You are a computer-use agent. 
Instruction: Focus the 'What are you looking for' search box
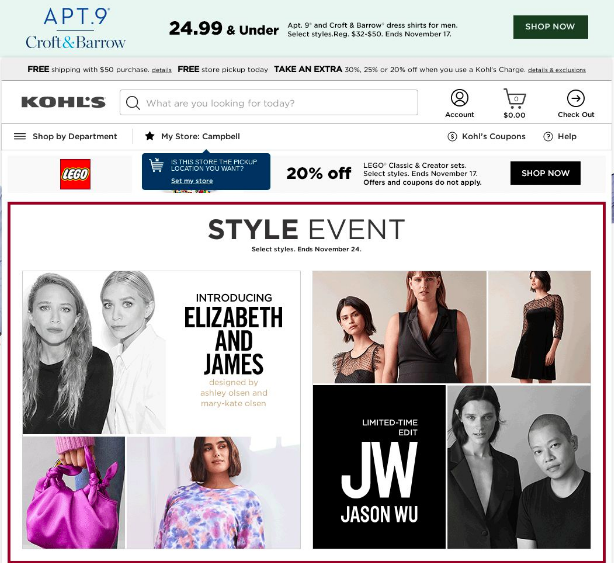pyautogui.click(x=269, y=102)
